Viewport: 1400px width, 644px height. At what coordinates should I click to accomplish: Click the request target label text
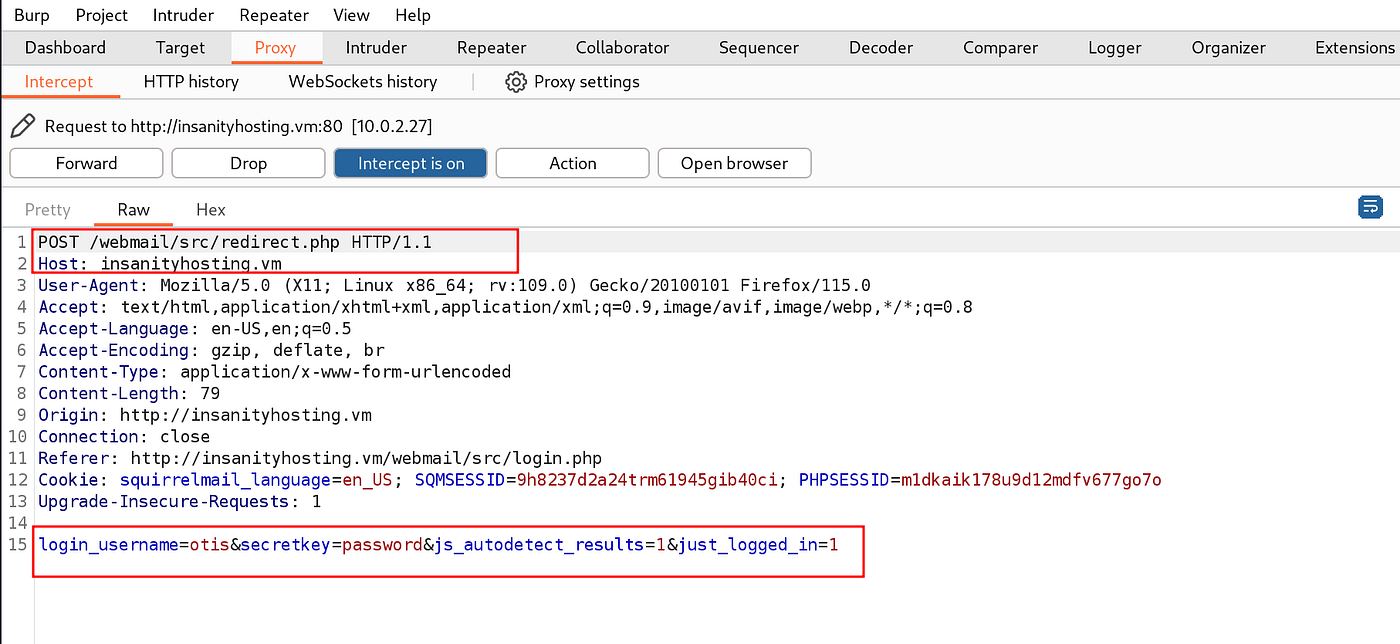tap(238, 126)
